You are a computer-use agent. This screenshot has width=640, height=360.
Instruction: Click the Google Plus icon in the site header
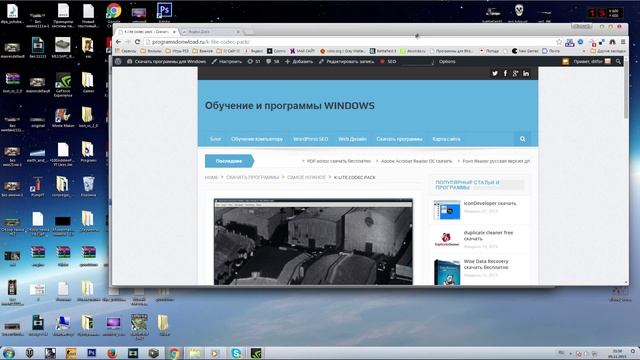pos(516,73)
